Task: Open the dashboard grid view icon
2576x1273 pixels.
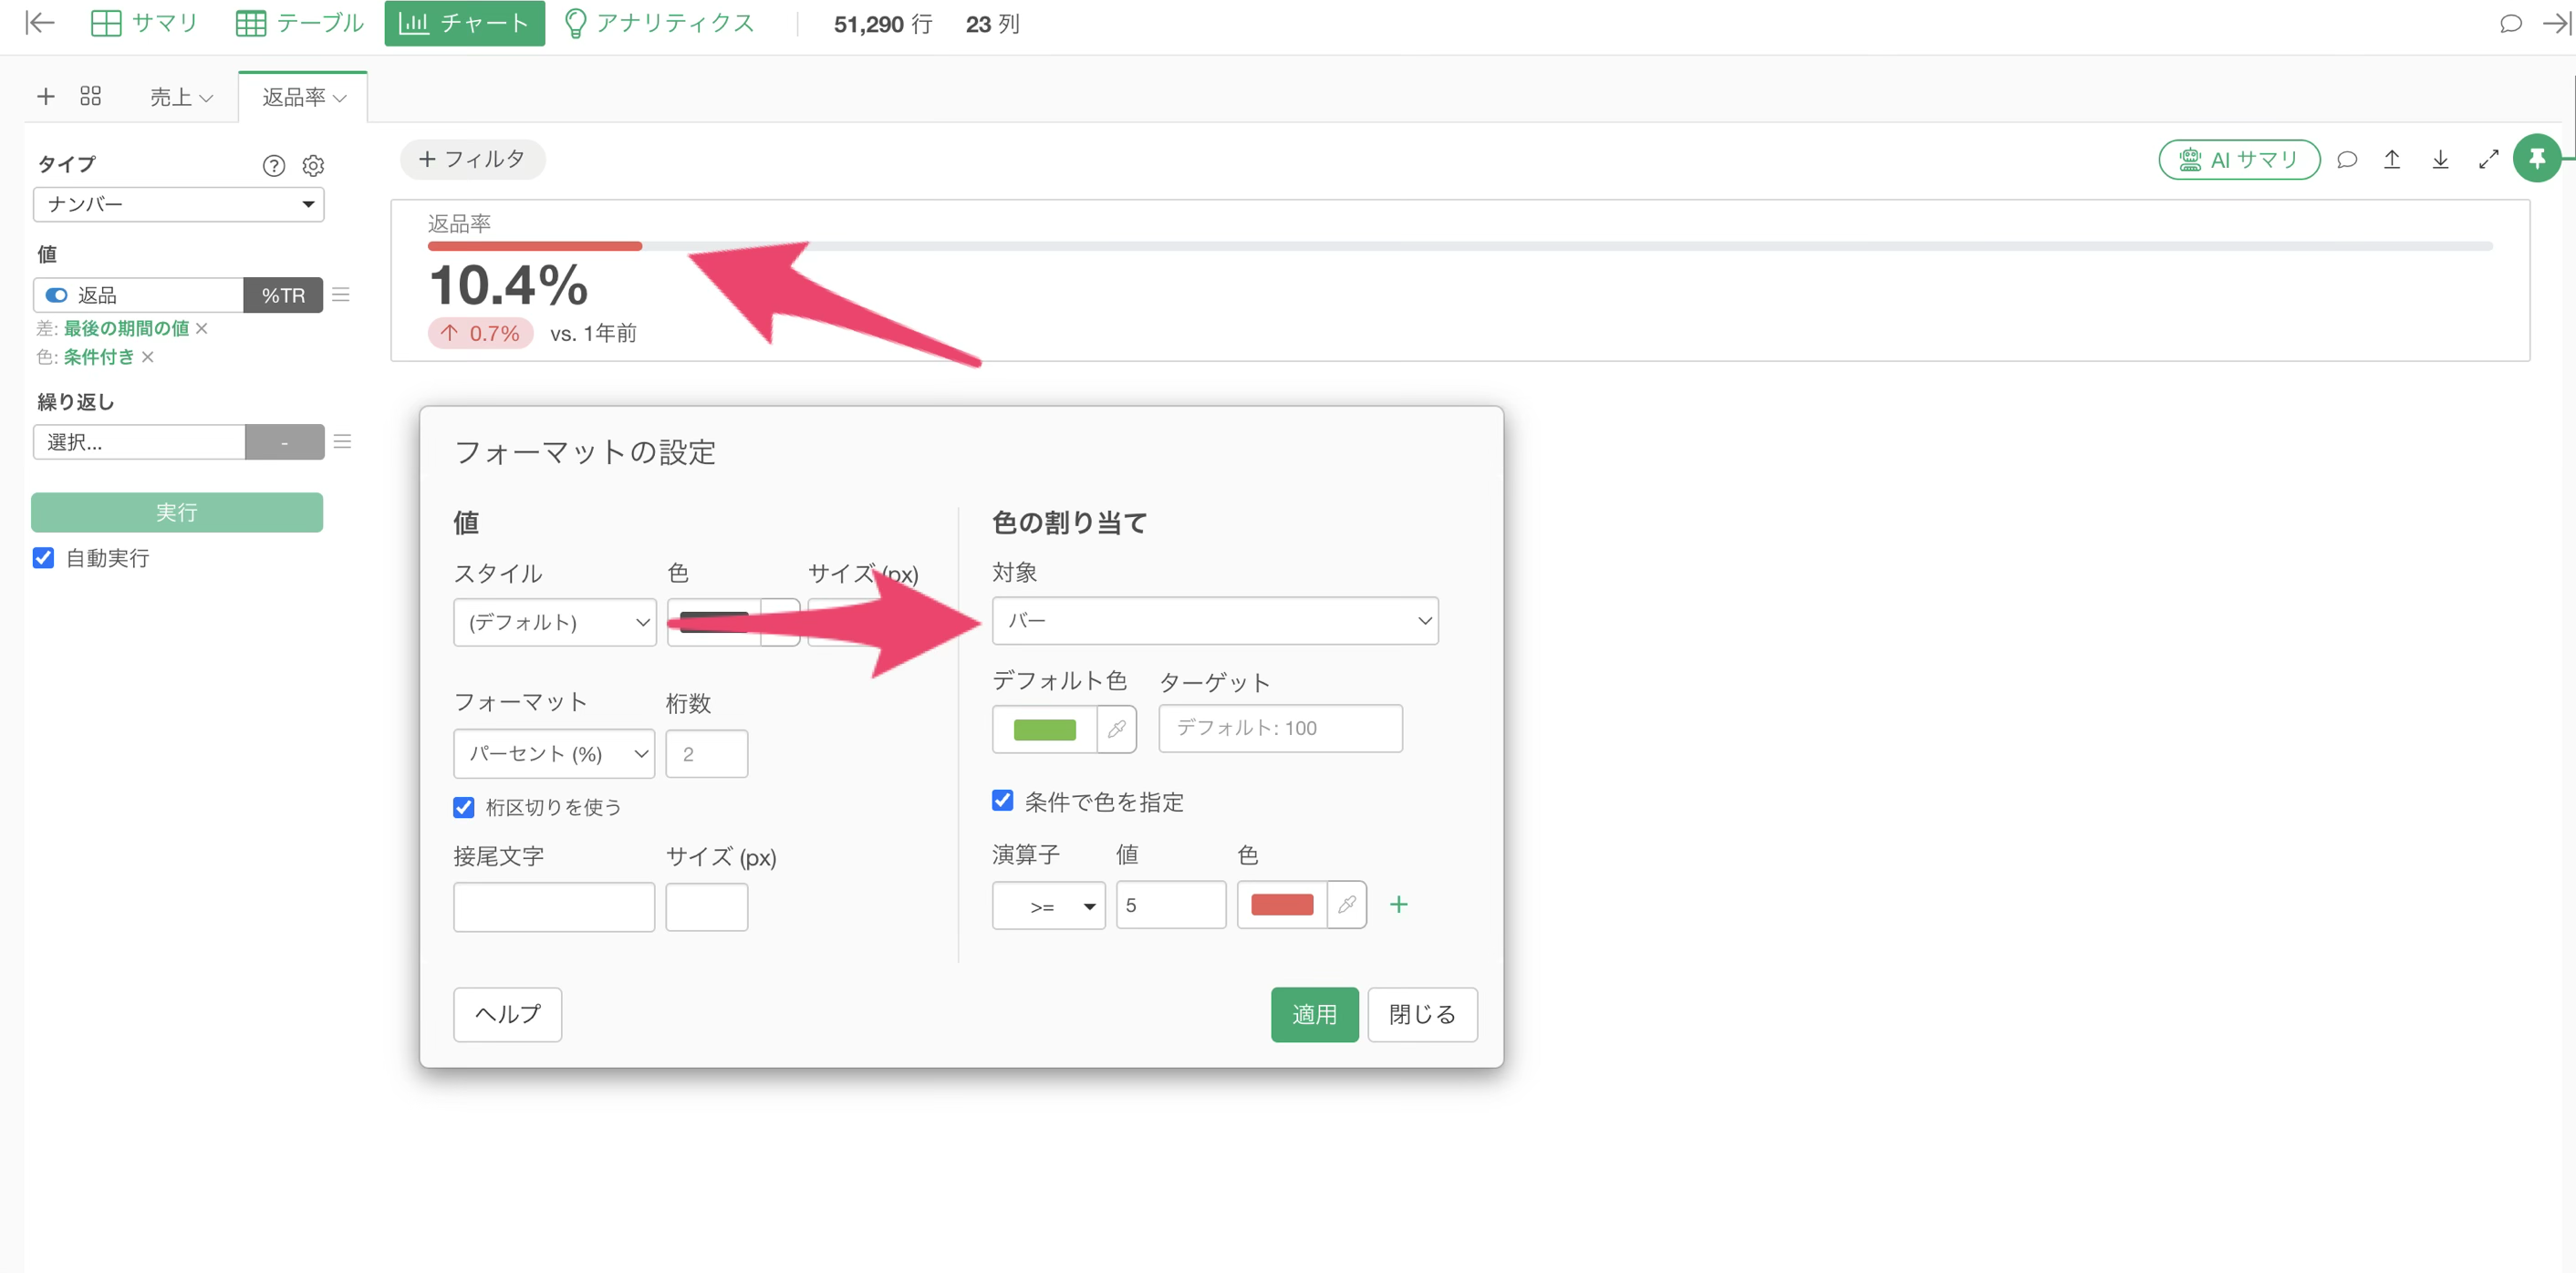Action: click(x=91, y=96)
